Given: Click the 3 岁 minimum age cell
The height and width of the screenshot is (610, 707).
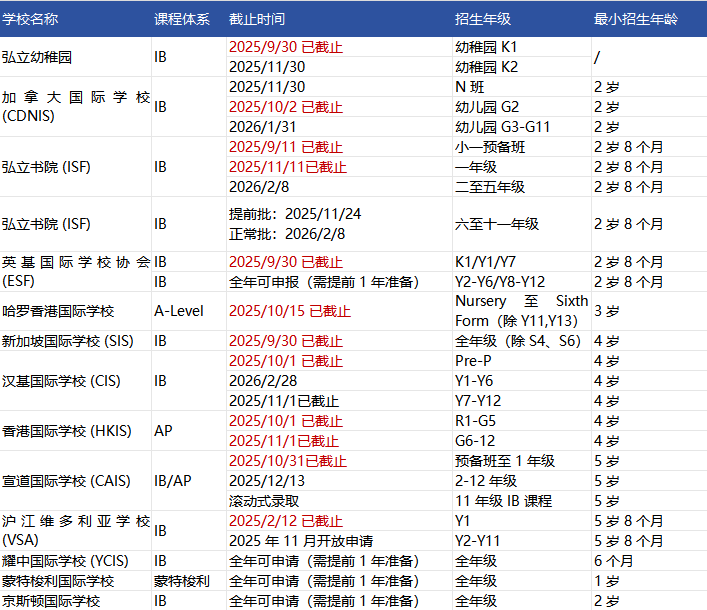Looking at the screenshot, I should tap(649, 311).
